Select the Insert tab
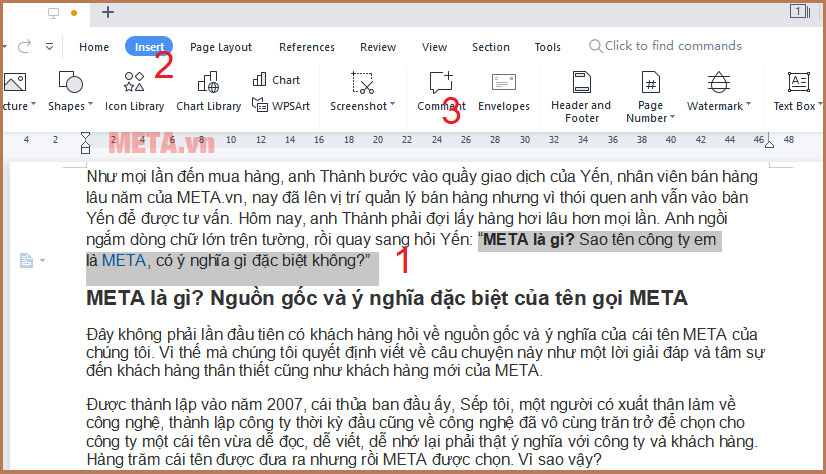 click(x=149, y=47)
